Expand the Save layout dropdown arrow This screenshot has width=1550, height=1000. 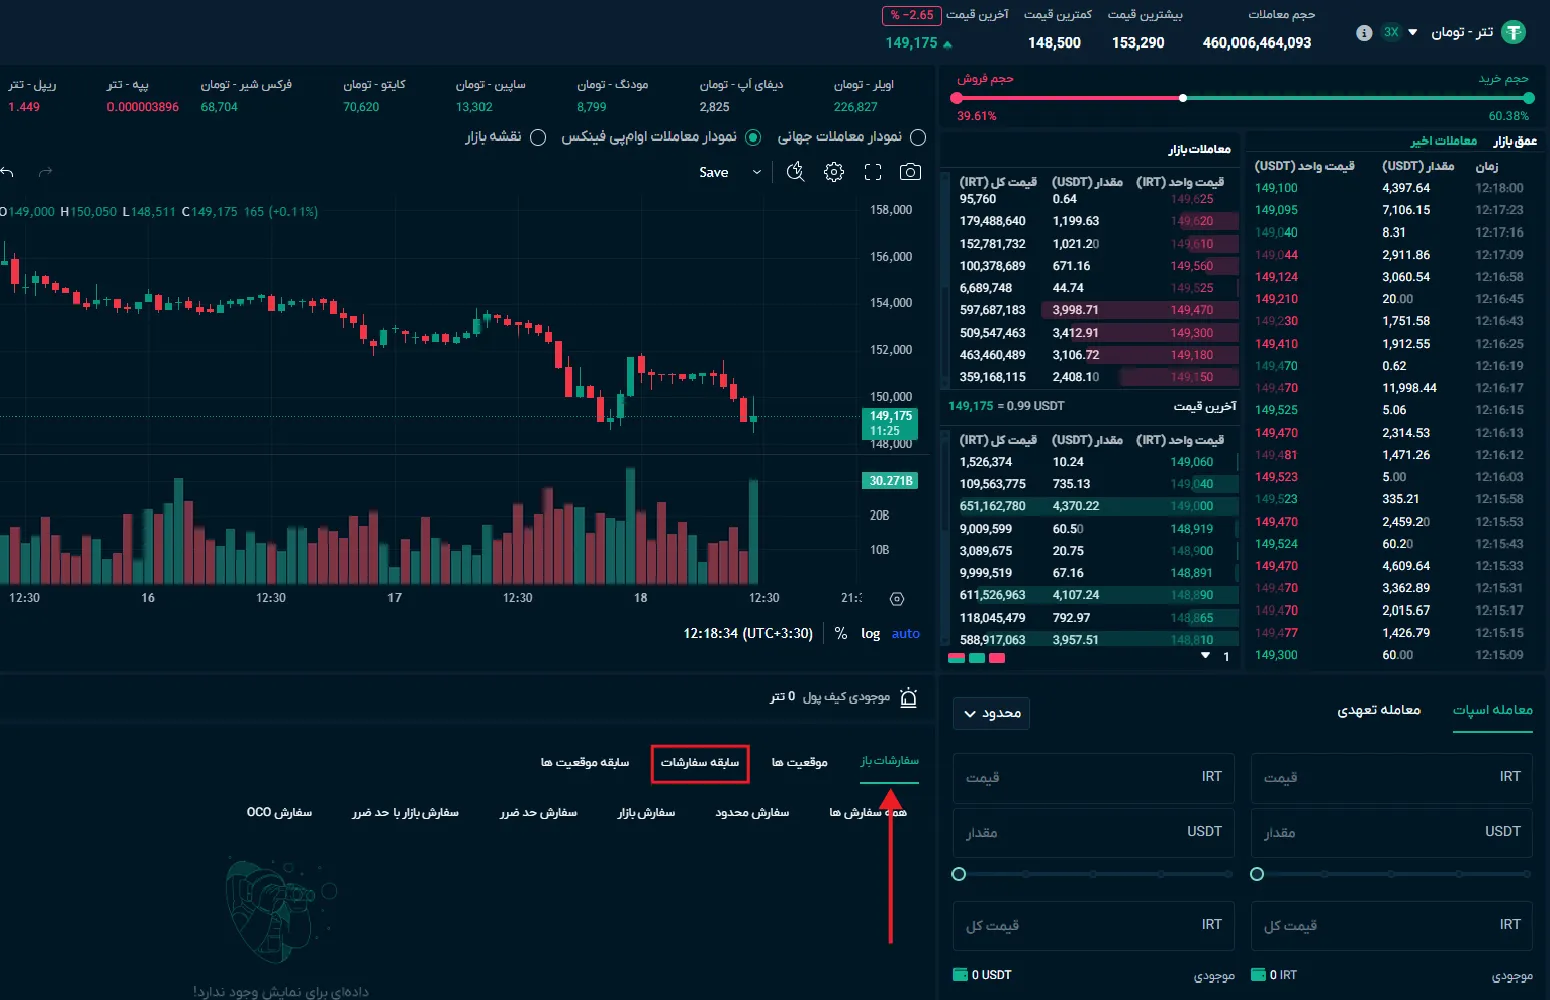[757, 172]
